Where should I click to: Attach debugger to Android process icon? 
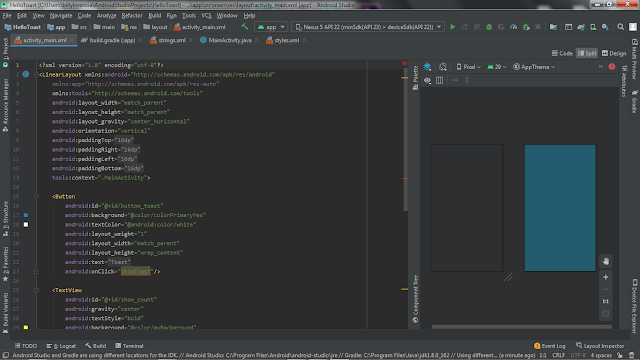coord(526,27)
